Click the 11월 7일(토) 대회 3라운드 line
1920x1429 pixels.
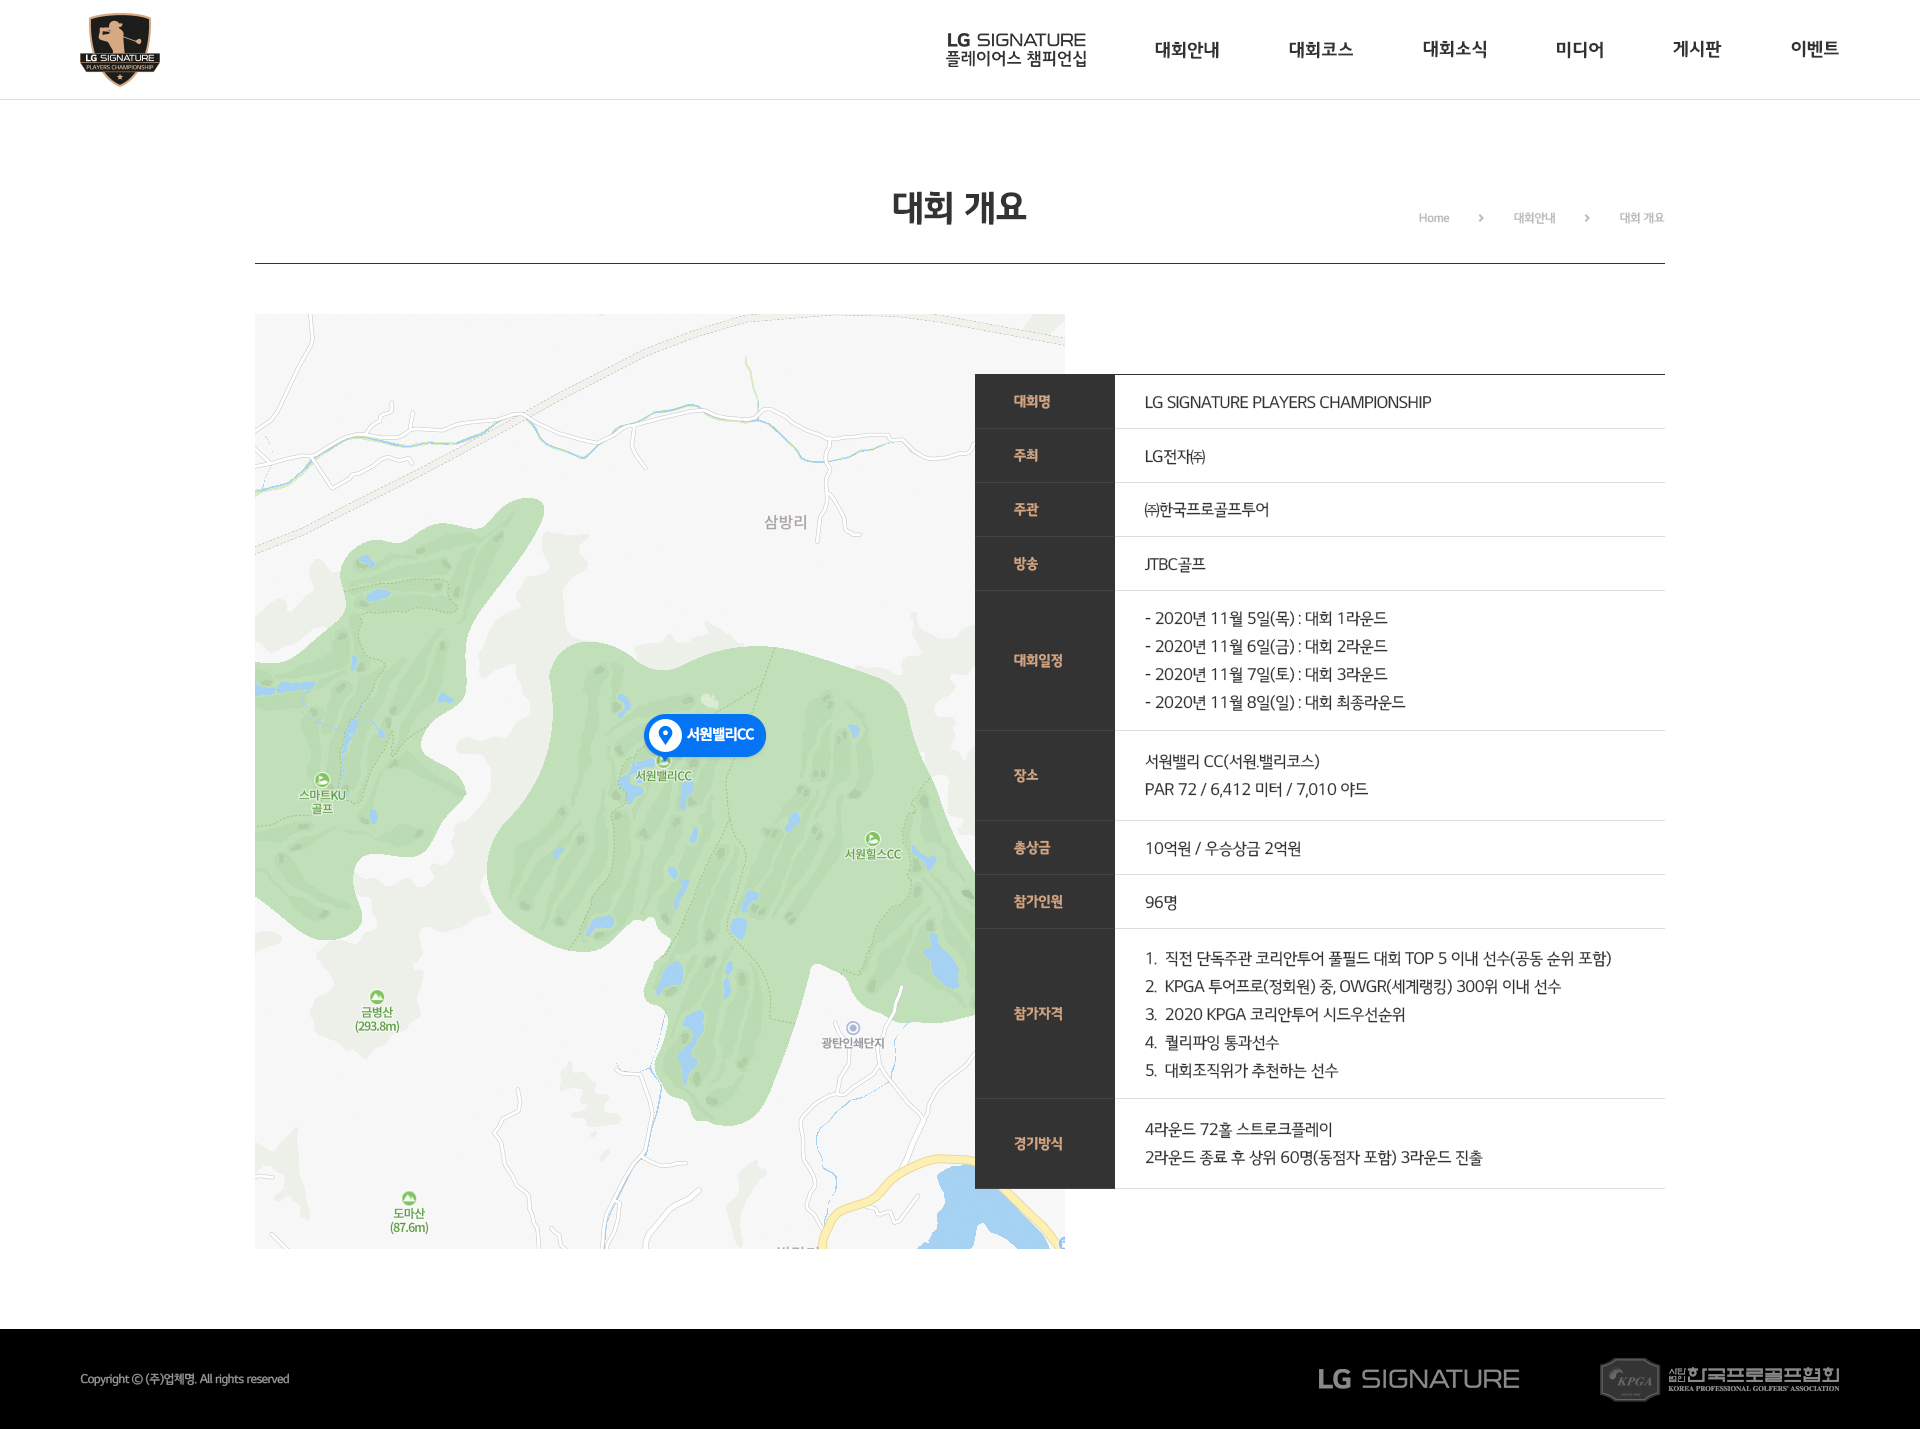[1266, 675]
